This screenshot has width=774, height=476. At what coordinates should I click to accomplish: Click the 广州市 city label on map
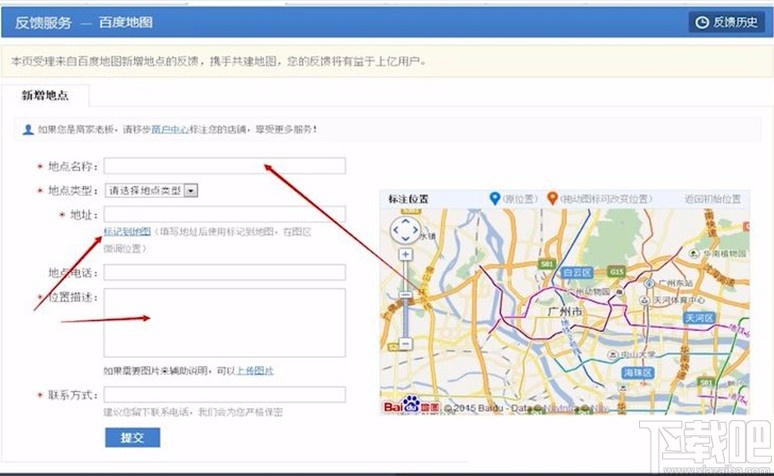tap(565, 312)
